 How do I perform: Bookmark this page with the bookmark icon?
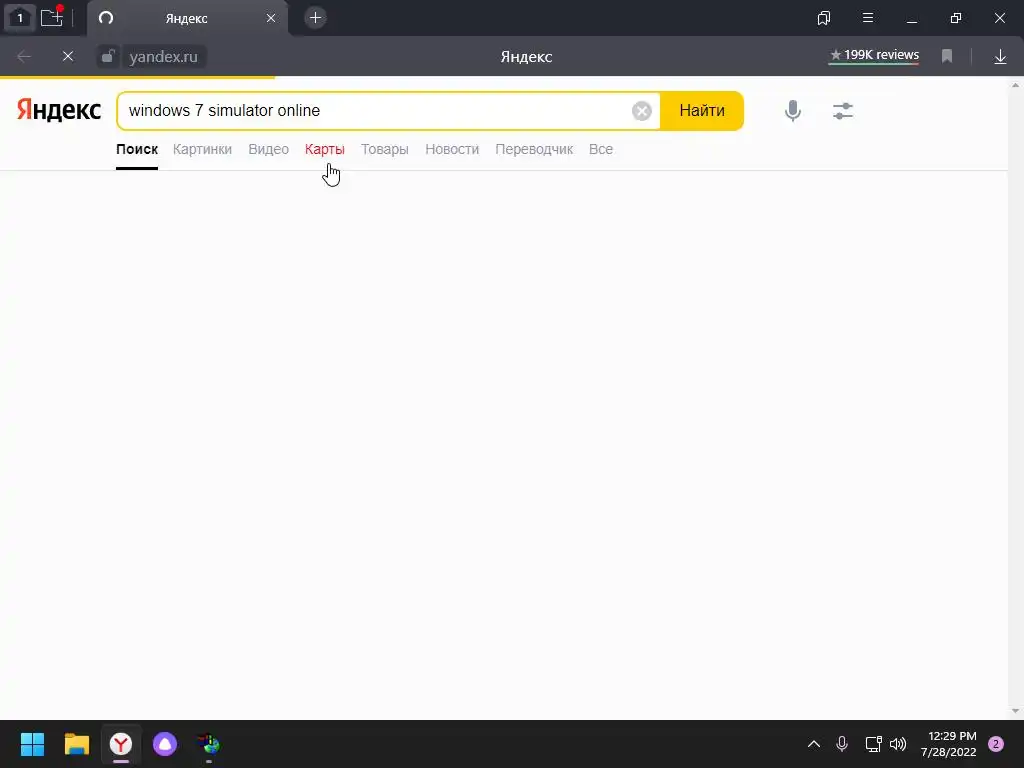point(947,57)
